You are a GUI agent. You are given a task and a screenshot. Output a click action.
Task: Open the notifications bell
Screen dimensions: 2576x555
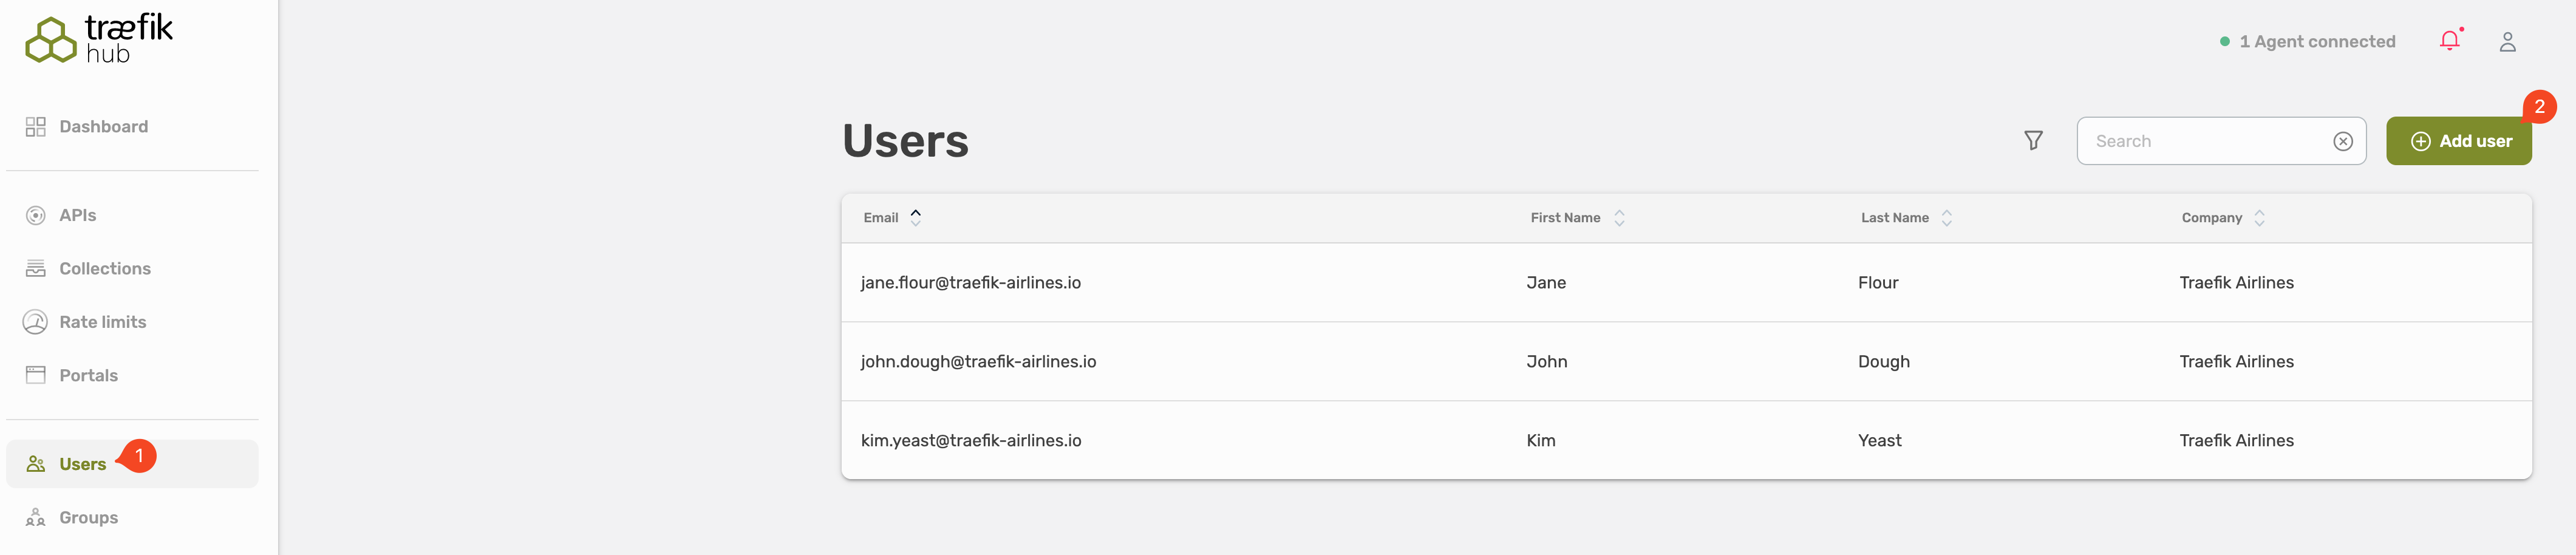coord(2450,41)
